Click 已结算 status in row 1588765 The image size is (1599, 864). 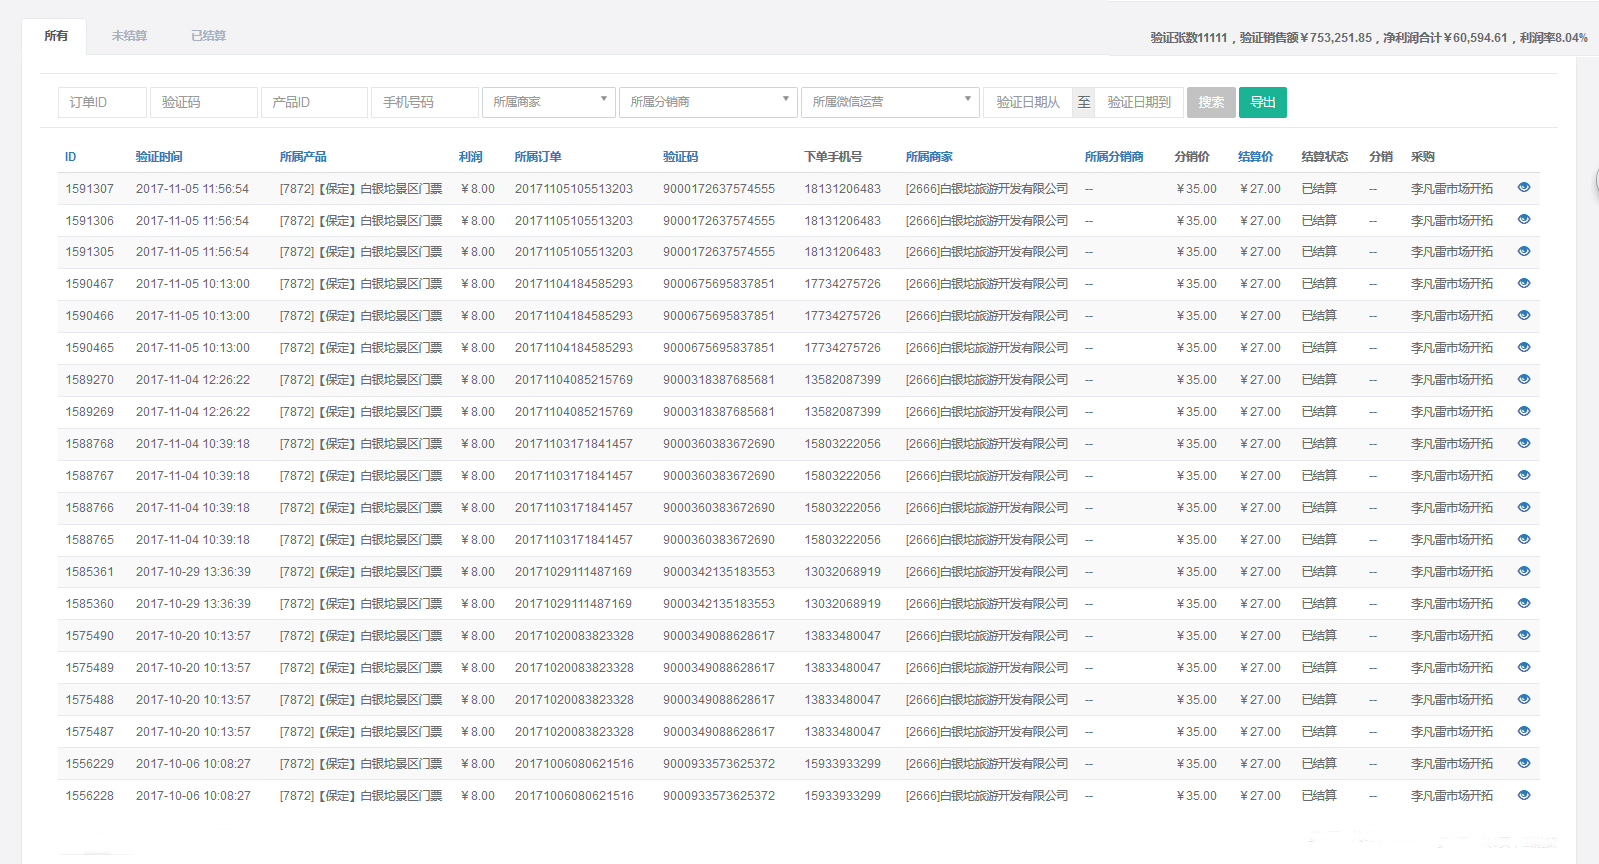coord(1319,540)
